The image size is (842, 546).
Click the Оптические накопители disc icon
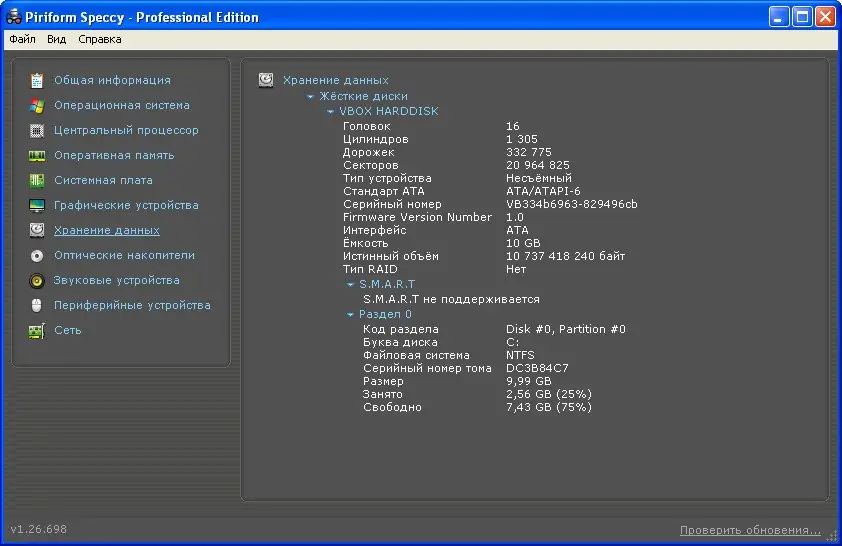click(37, 256)
